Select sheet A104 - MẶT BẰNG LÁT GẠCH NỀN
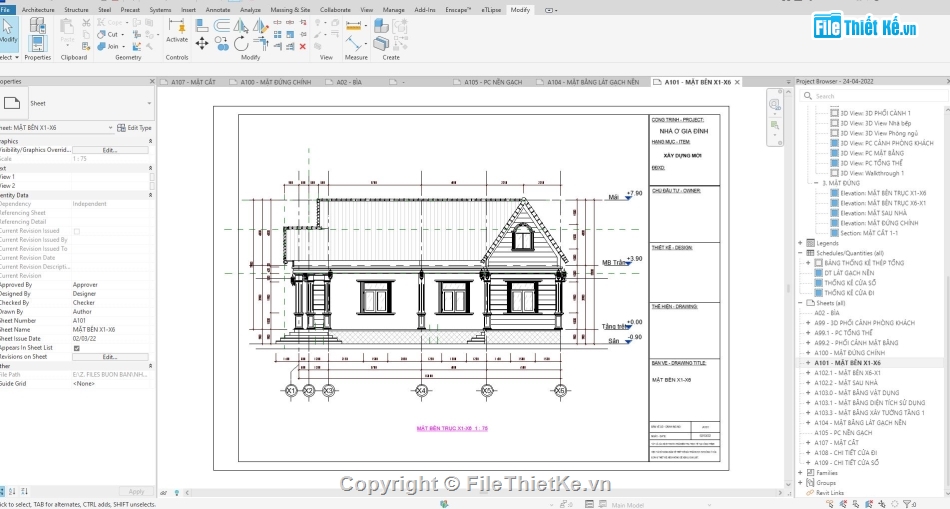950x509 pixels. [860, 423]
